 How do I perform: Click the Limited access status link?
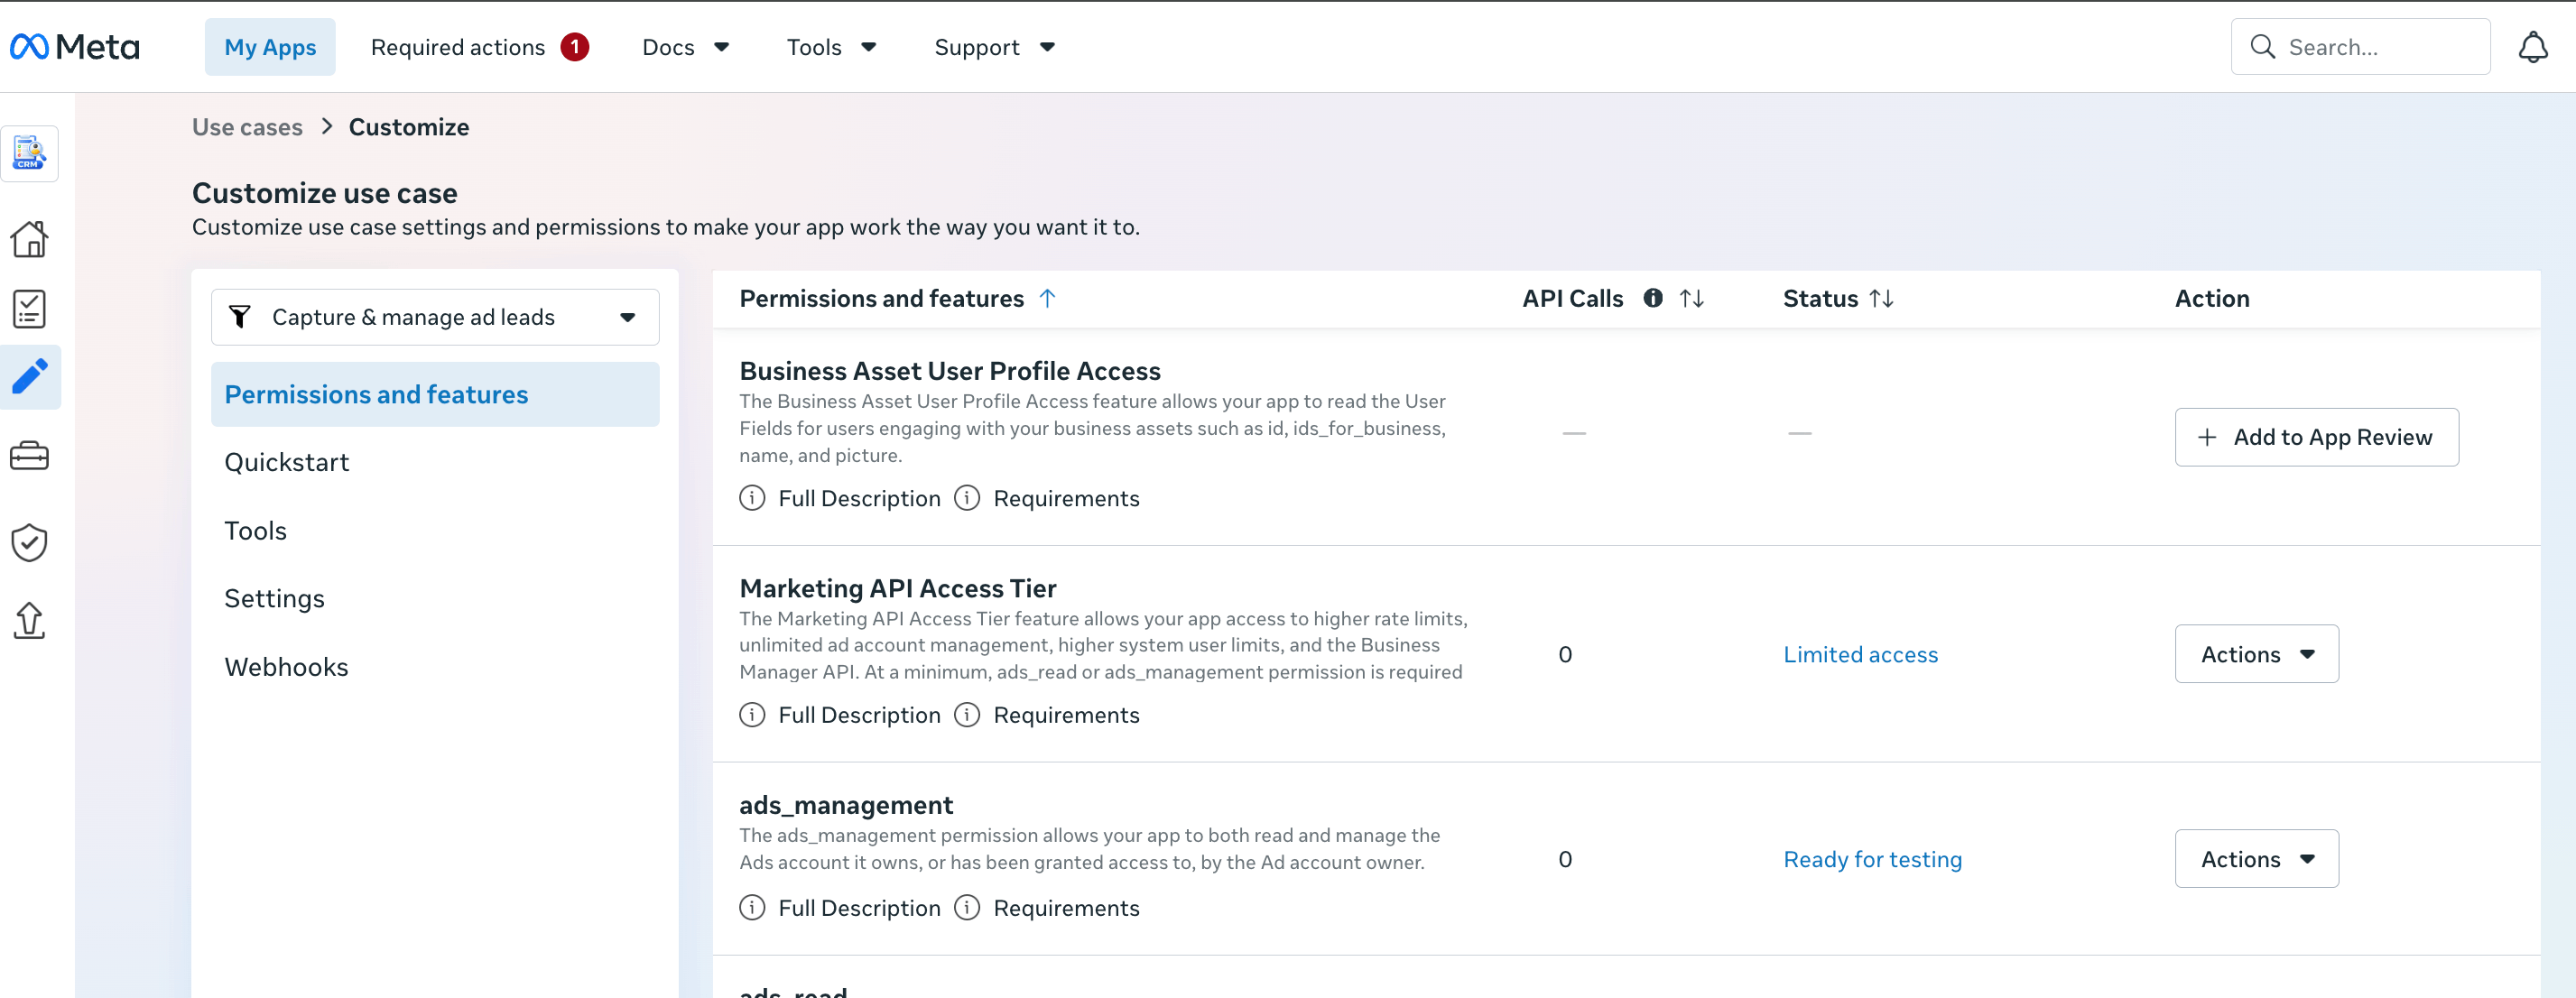point(1860,654)
